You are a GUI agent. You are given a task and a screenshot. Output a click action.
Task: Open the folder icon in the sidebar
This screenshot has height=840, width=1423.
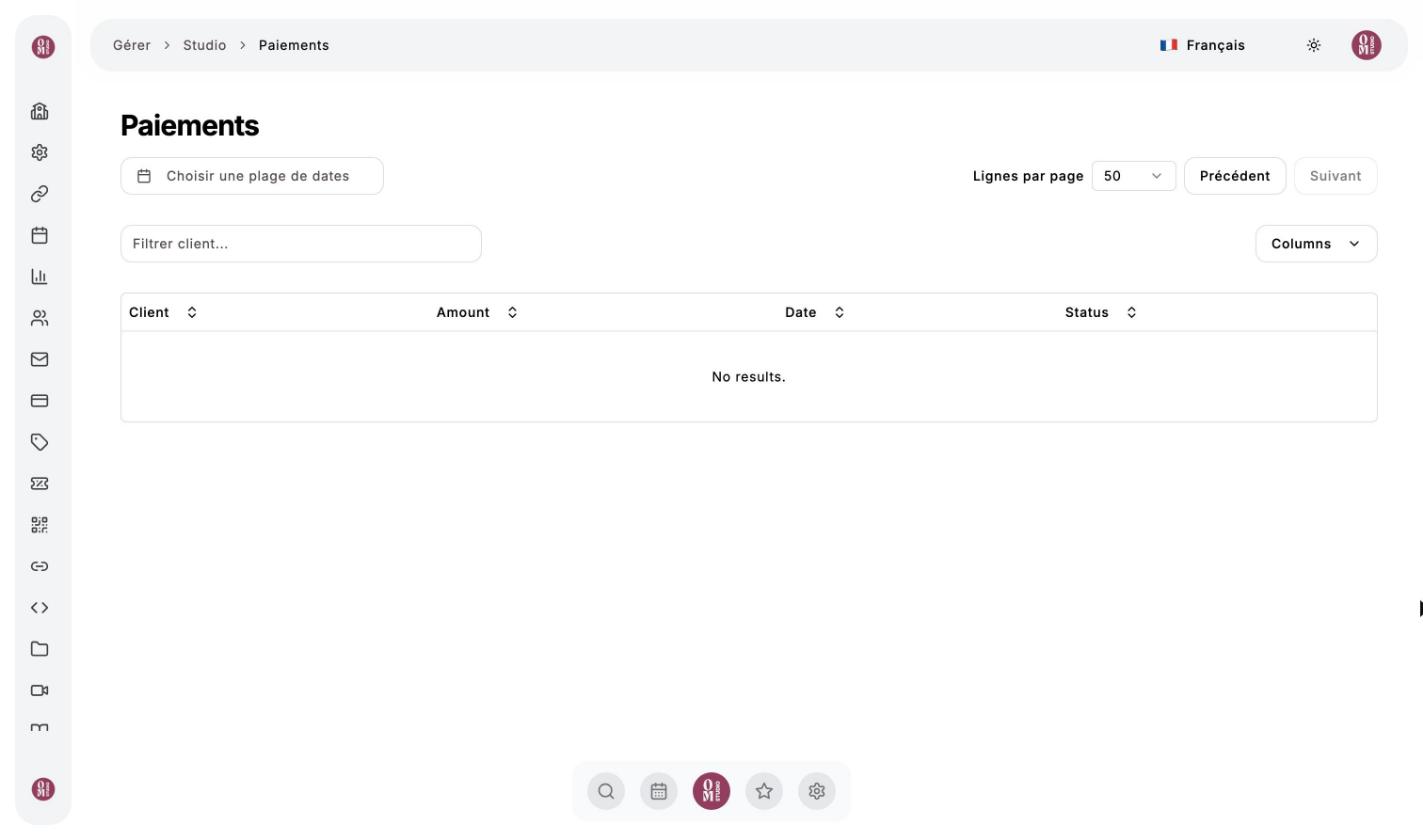pyautogui.click(x=40, y=649)
